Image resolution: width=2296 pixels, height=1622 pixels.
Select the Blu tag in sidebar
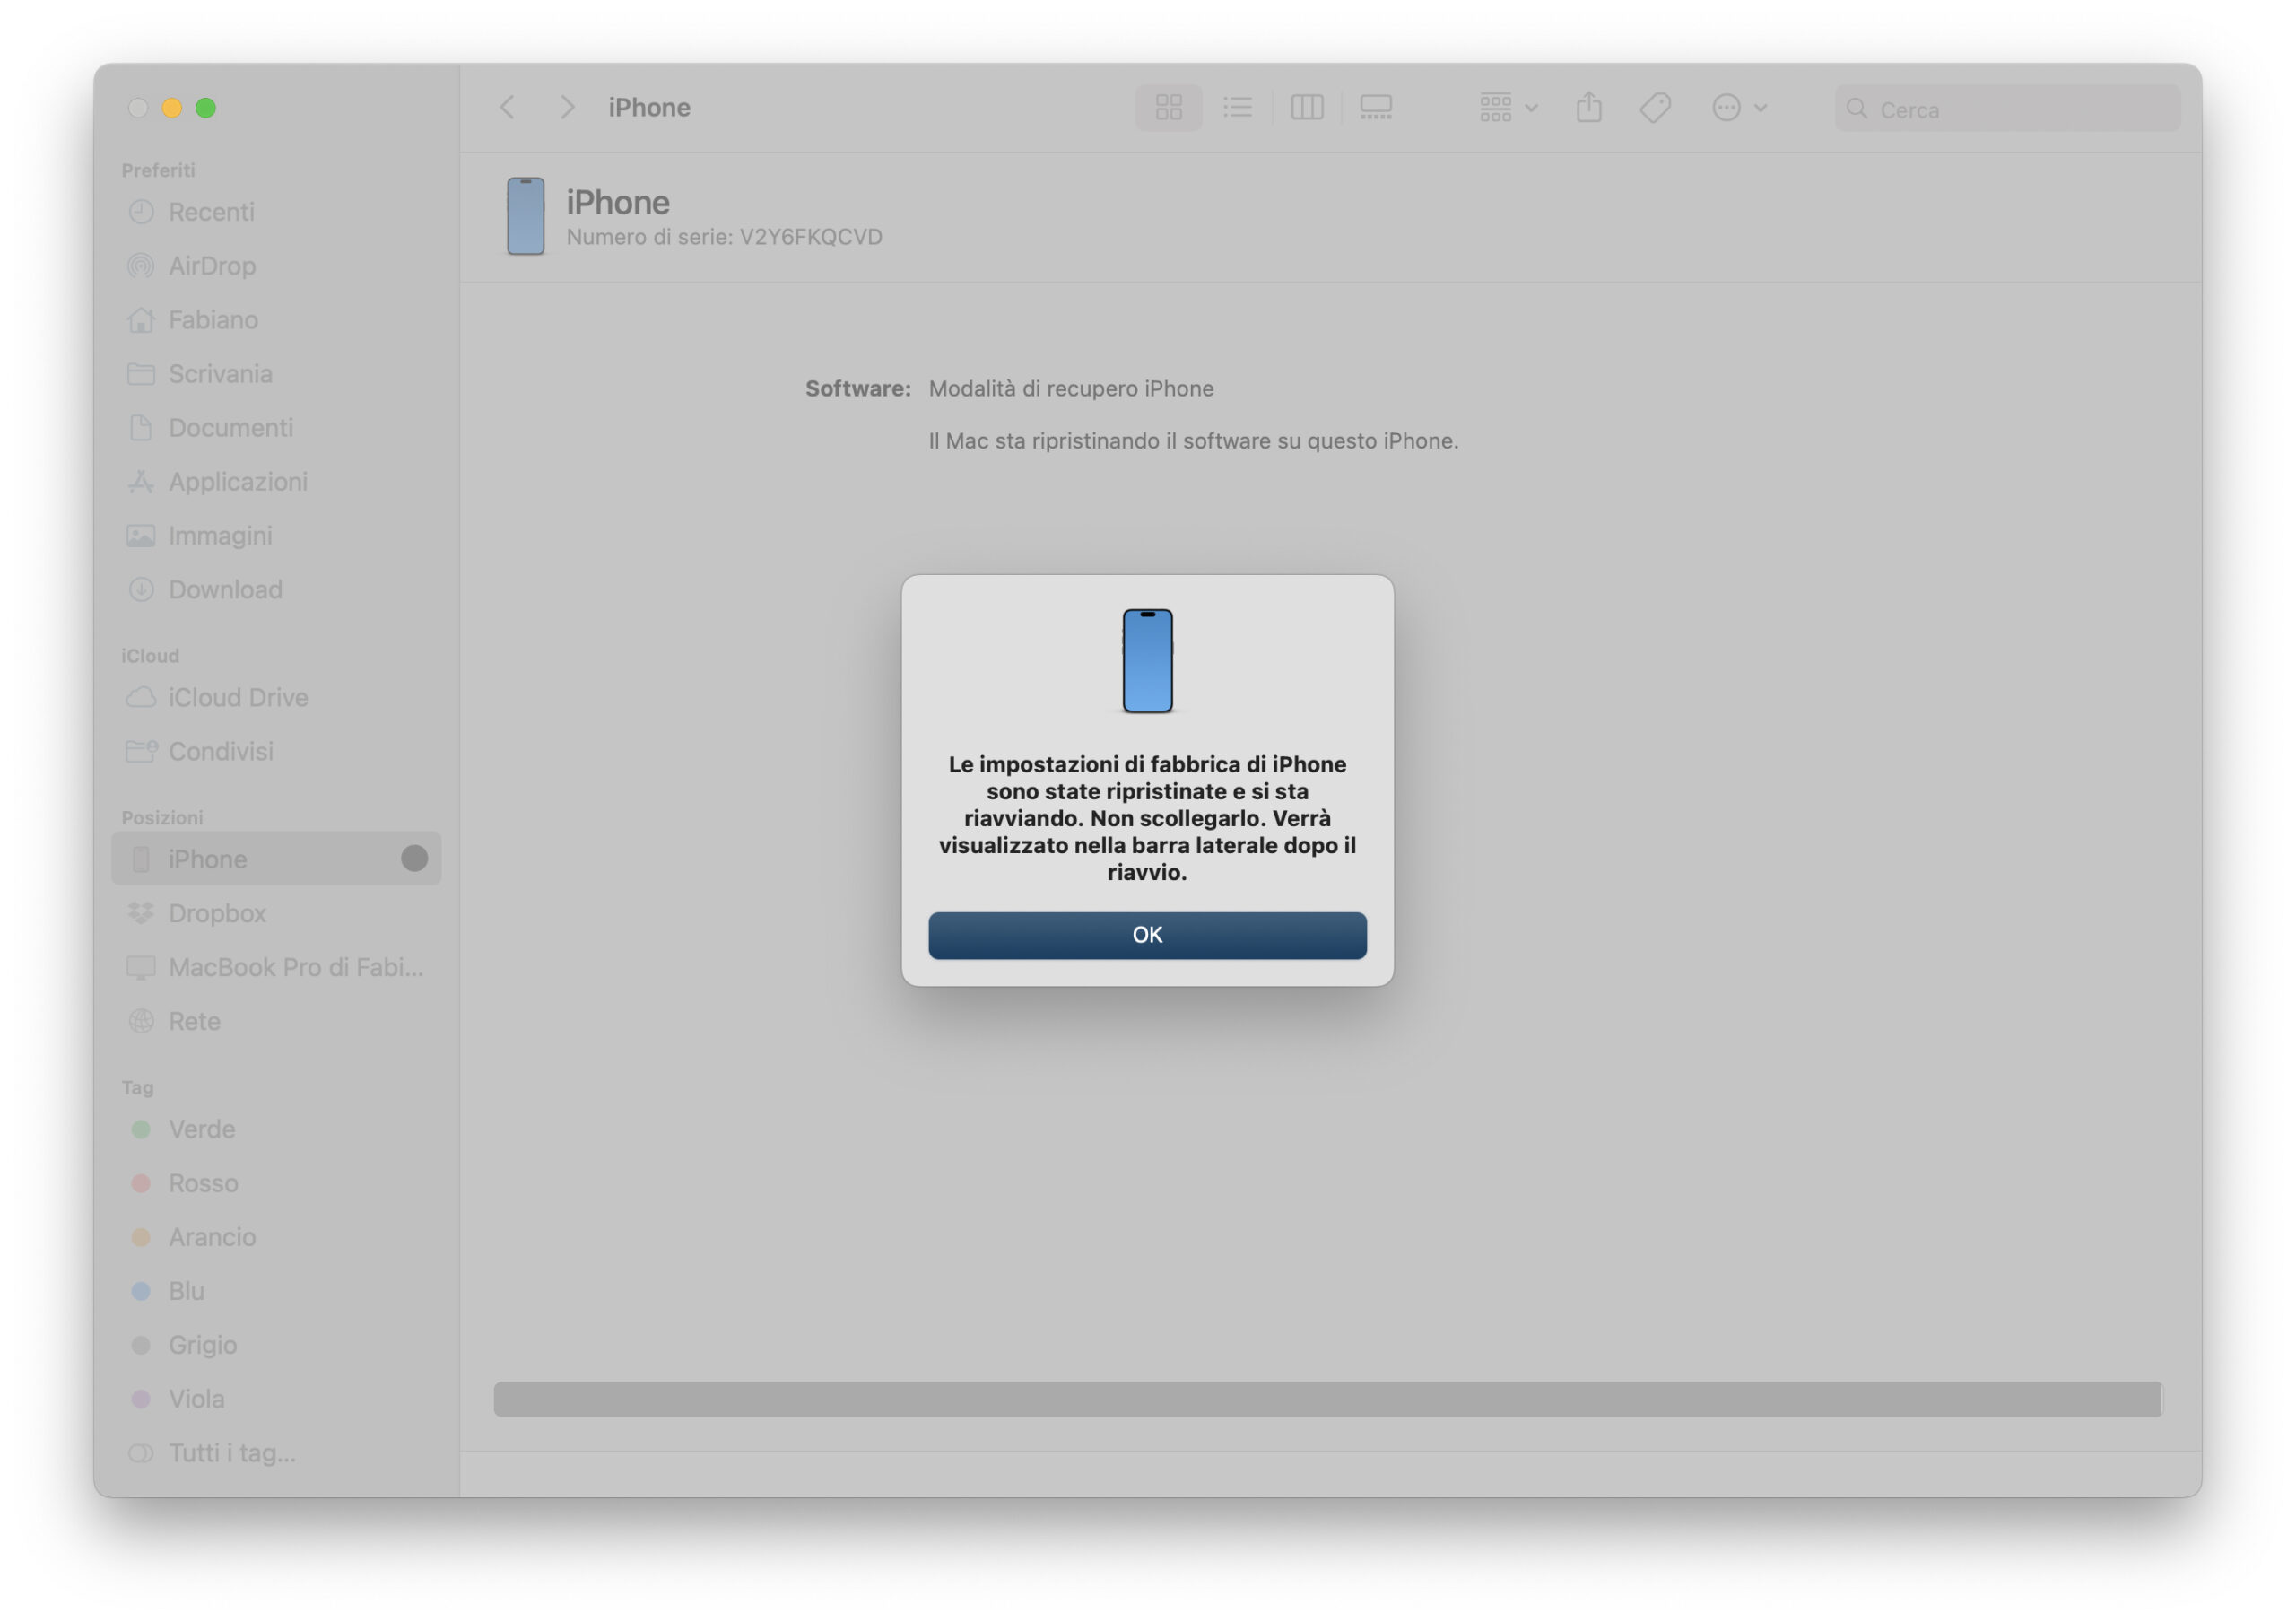(186, 1291)
